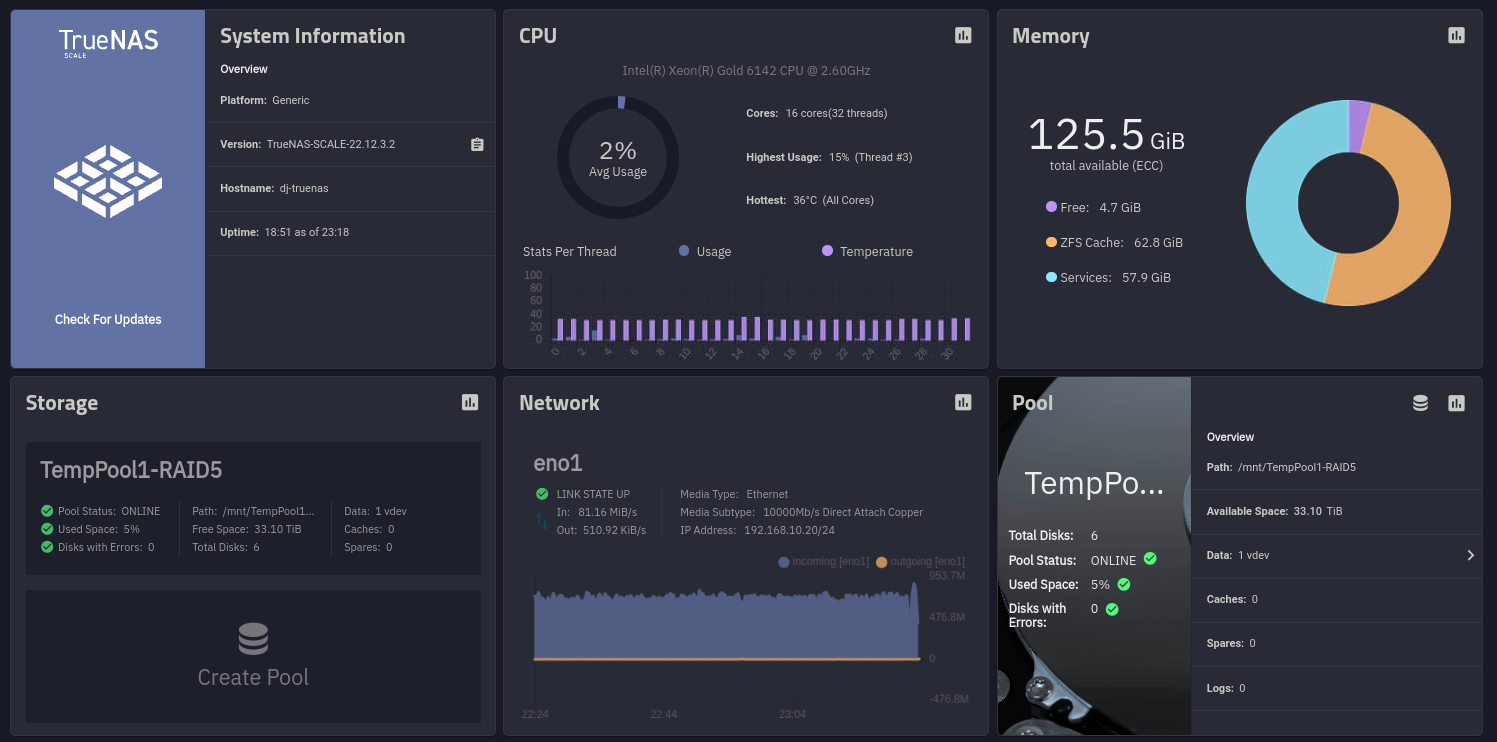This screenshot has height=742, width=1497.
Task: Click green check next to Pool Status ONLINE in Storage
Action: 47,511
